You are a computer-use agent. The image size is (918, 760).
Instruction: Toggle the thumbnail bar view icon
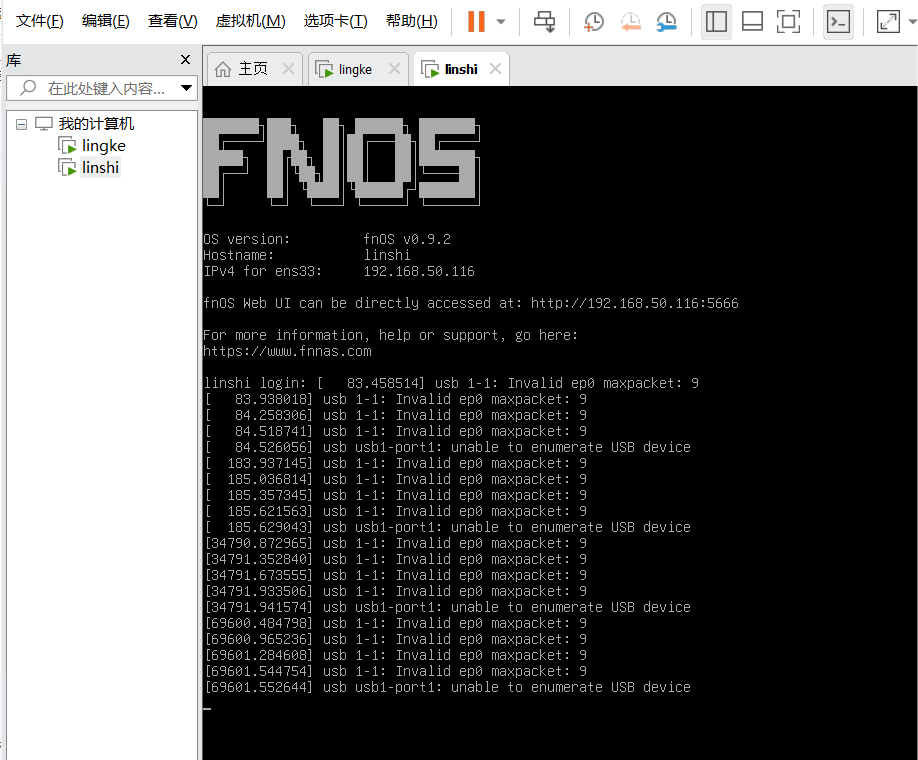752,22
